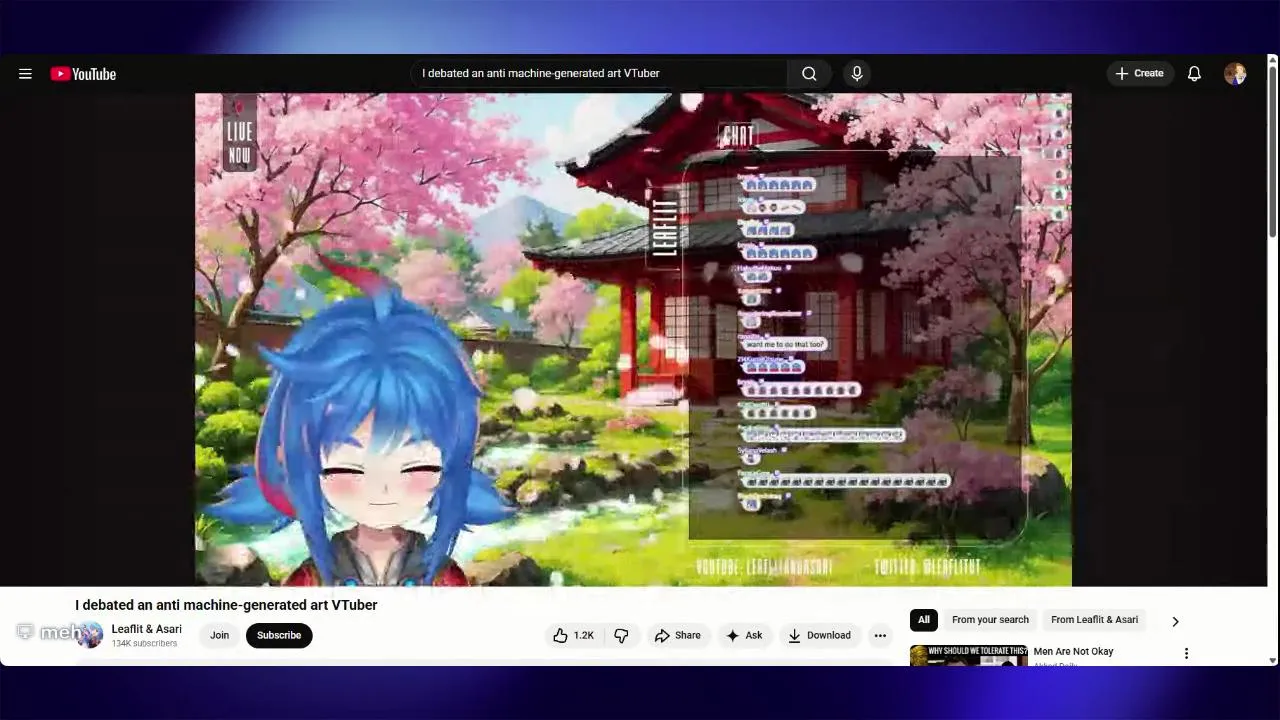Go to the YouTube home logo
1280x720 pixels.
84,74
